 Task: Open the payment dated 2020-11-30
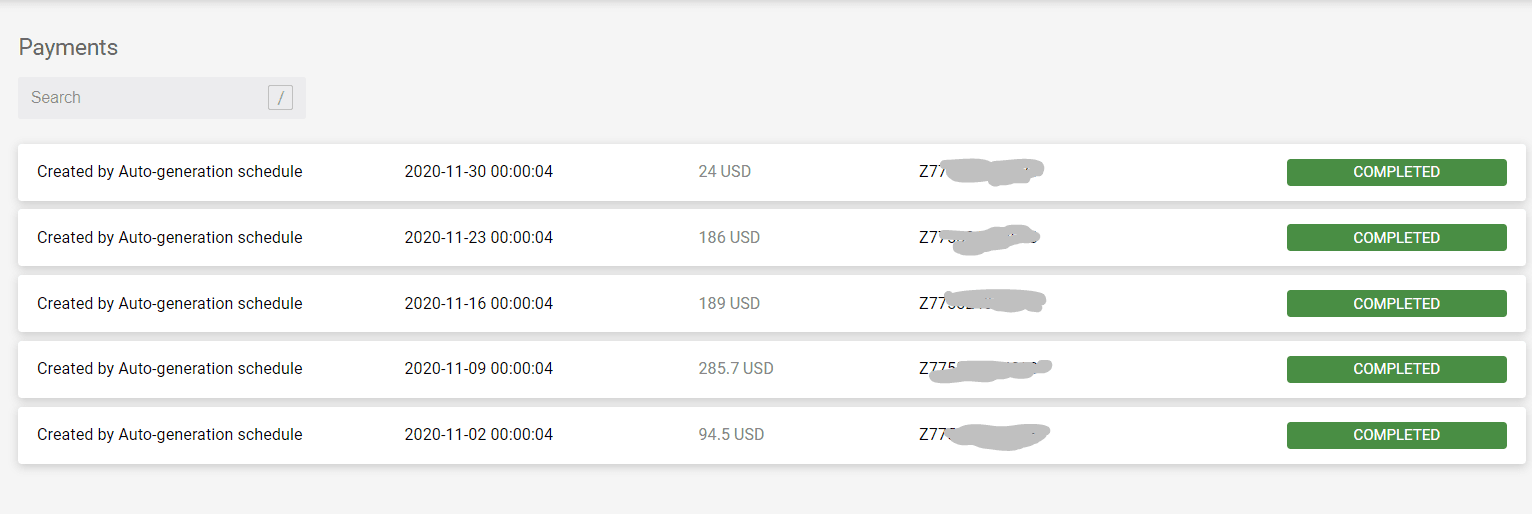[x=772, y=172]
